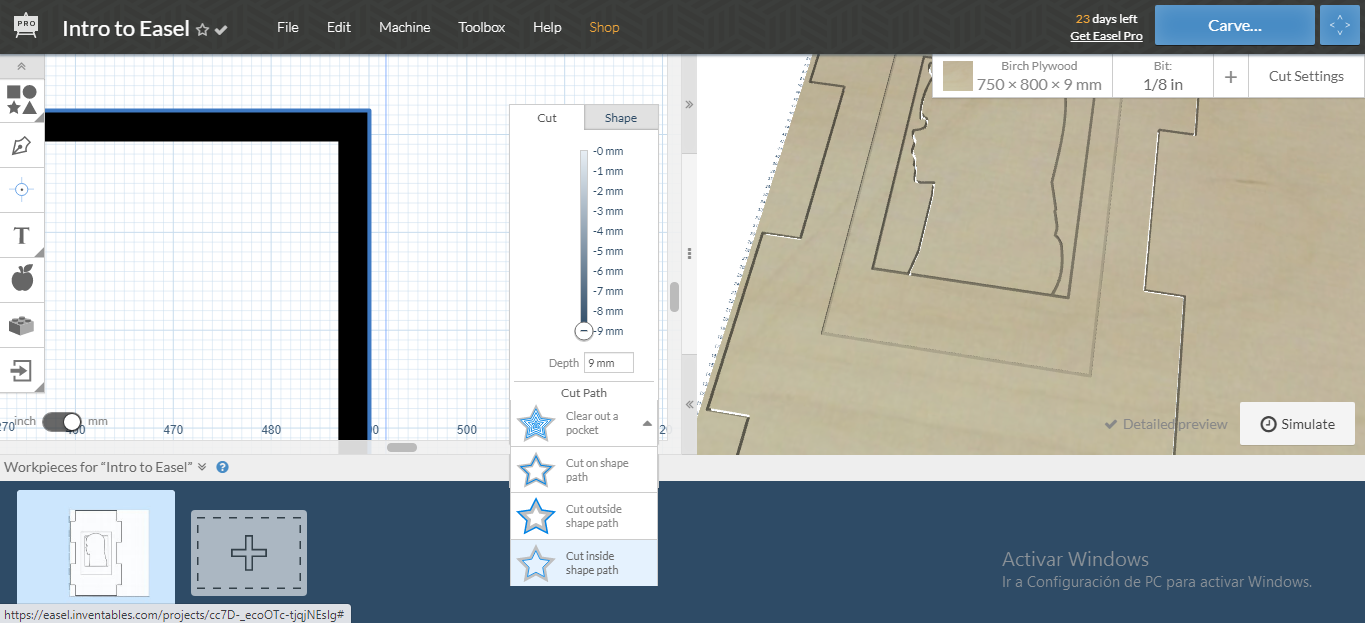This screenshot has width=1365, height=623.
Task: Click the canvas vertical scrollbar thumb
Action: point(675,297)
